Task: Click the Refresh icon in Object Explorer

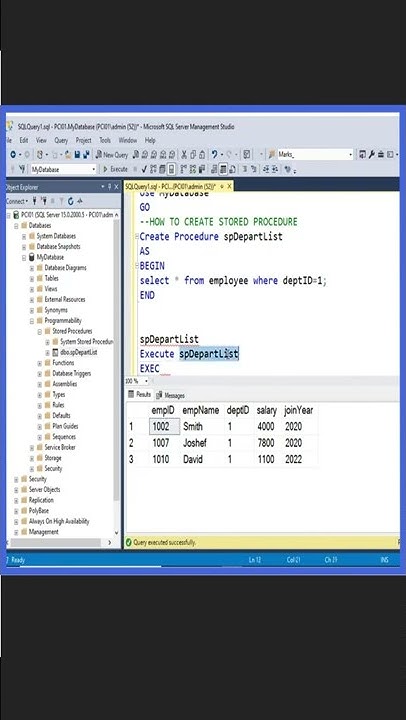Action: coord(71,201)
